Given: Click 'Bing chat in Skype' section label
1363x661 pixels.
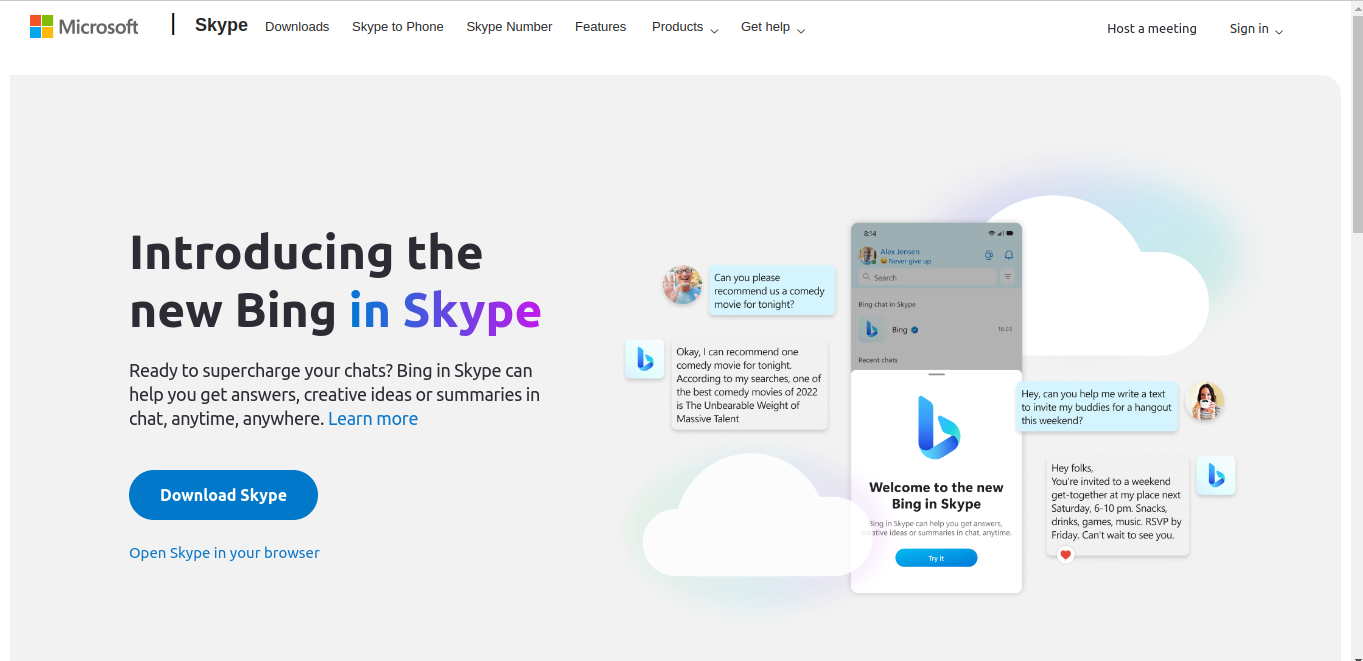Looking at the screenshot, I should coord(887,304).
